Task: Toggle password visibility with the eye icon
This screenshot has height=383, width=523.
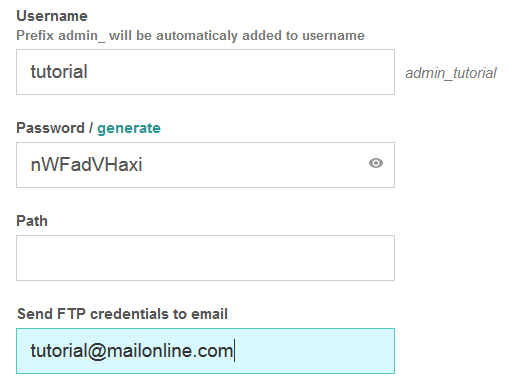Action: pos(376,163)
